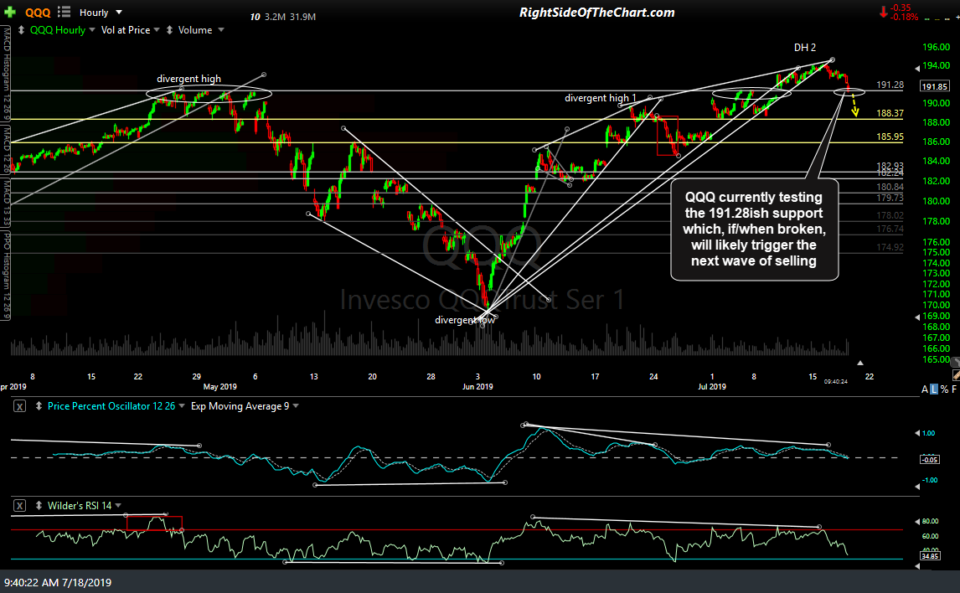
Task: Click the F button on the price scale
Action: click(955, 388)
